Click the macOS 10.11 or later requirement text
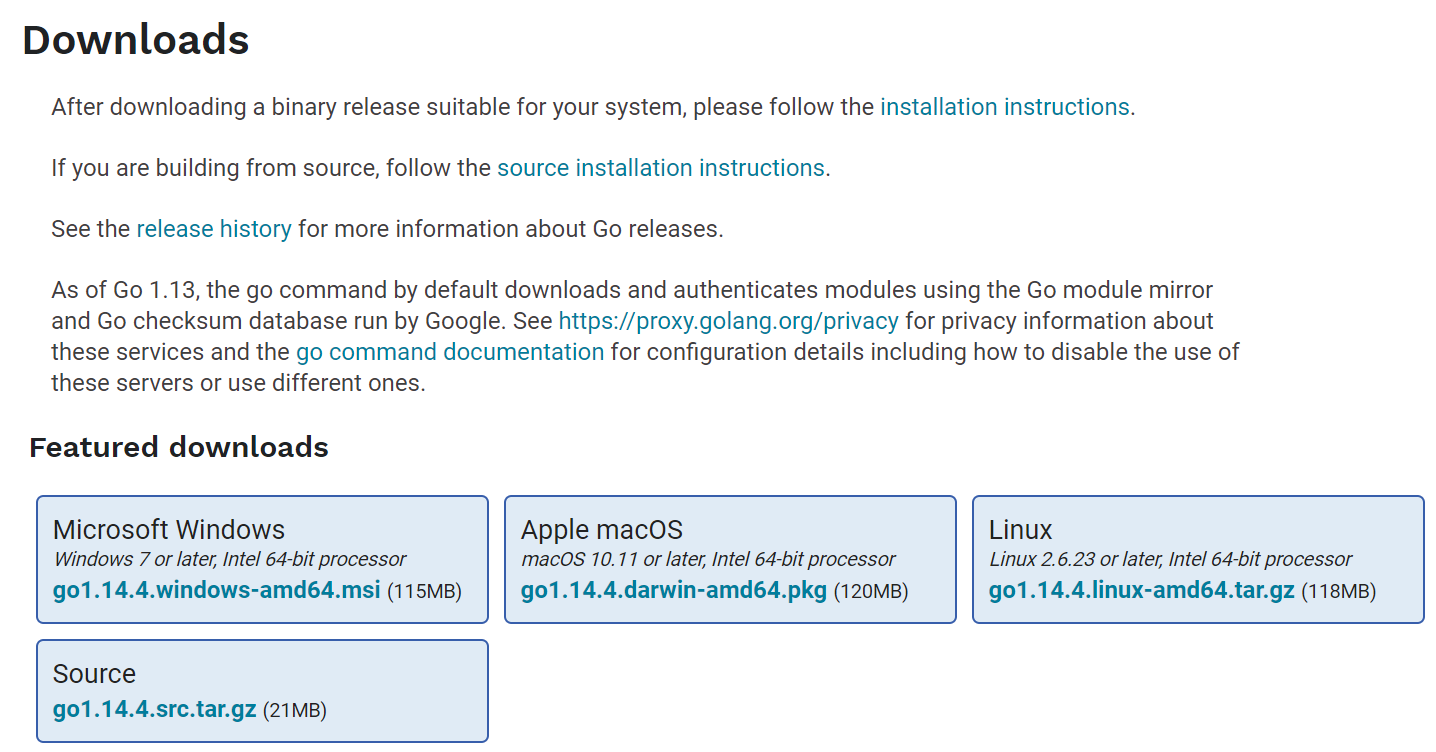1436x752 pixels. [708, 559]
